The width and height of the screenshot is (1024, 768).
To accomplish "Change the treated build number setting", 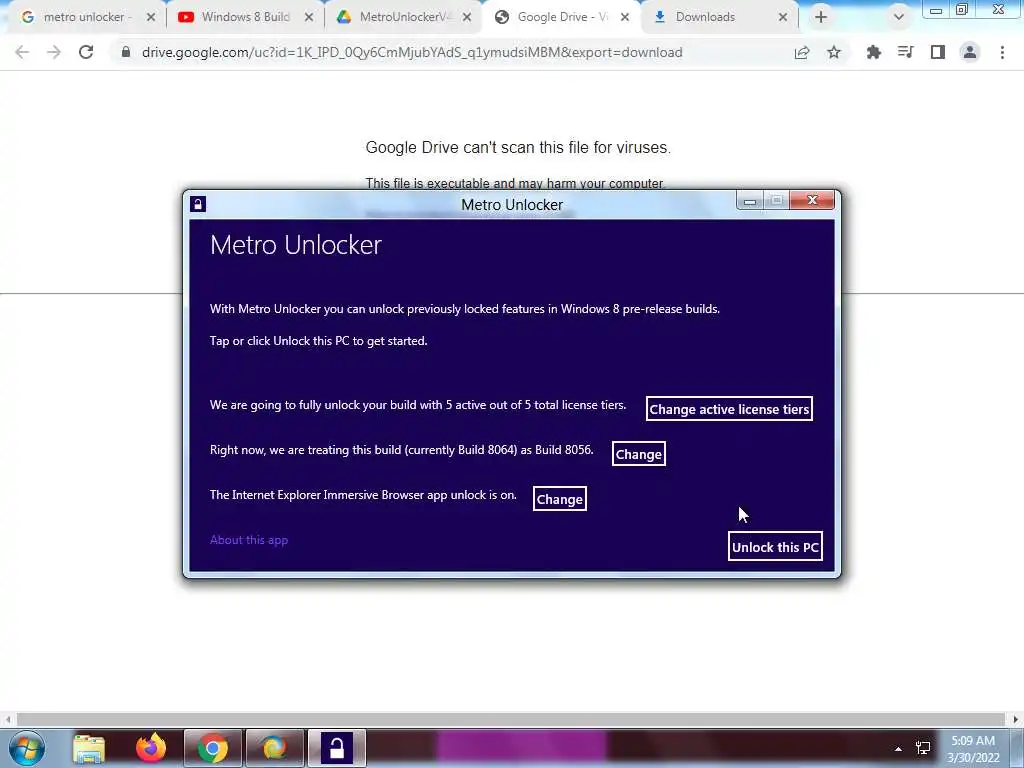I will (639, 454).
